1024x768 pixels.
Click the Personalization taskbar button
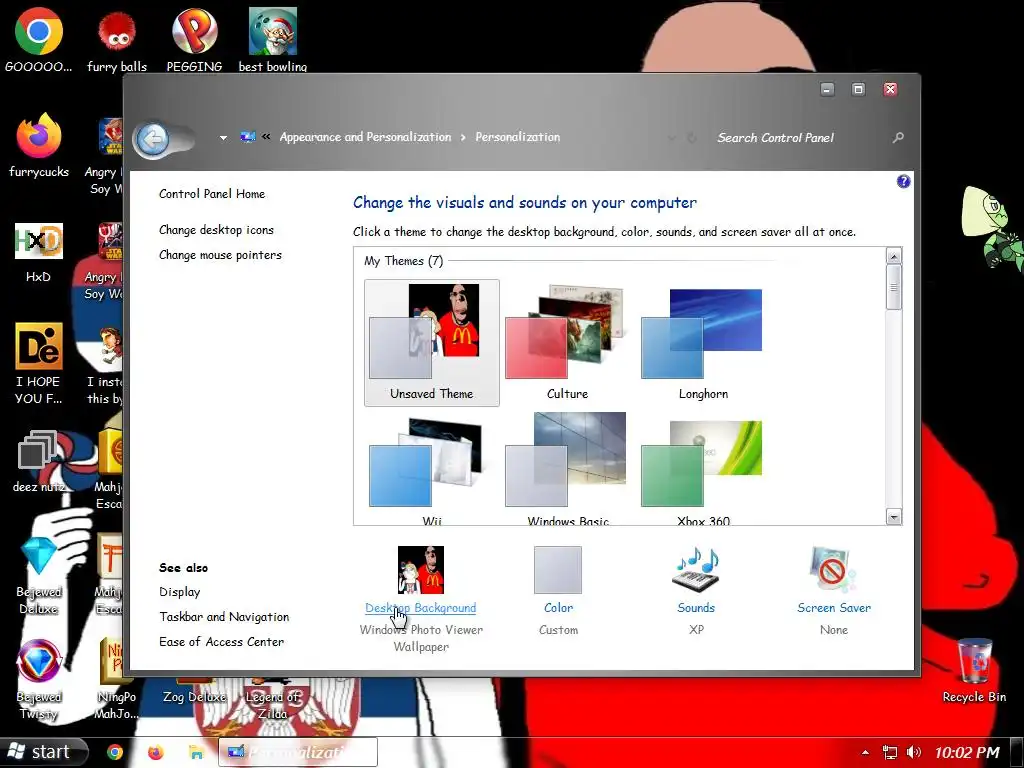(298, 752)
